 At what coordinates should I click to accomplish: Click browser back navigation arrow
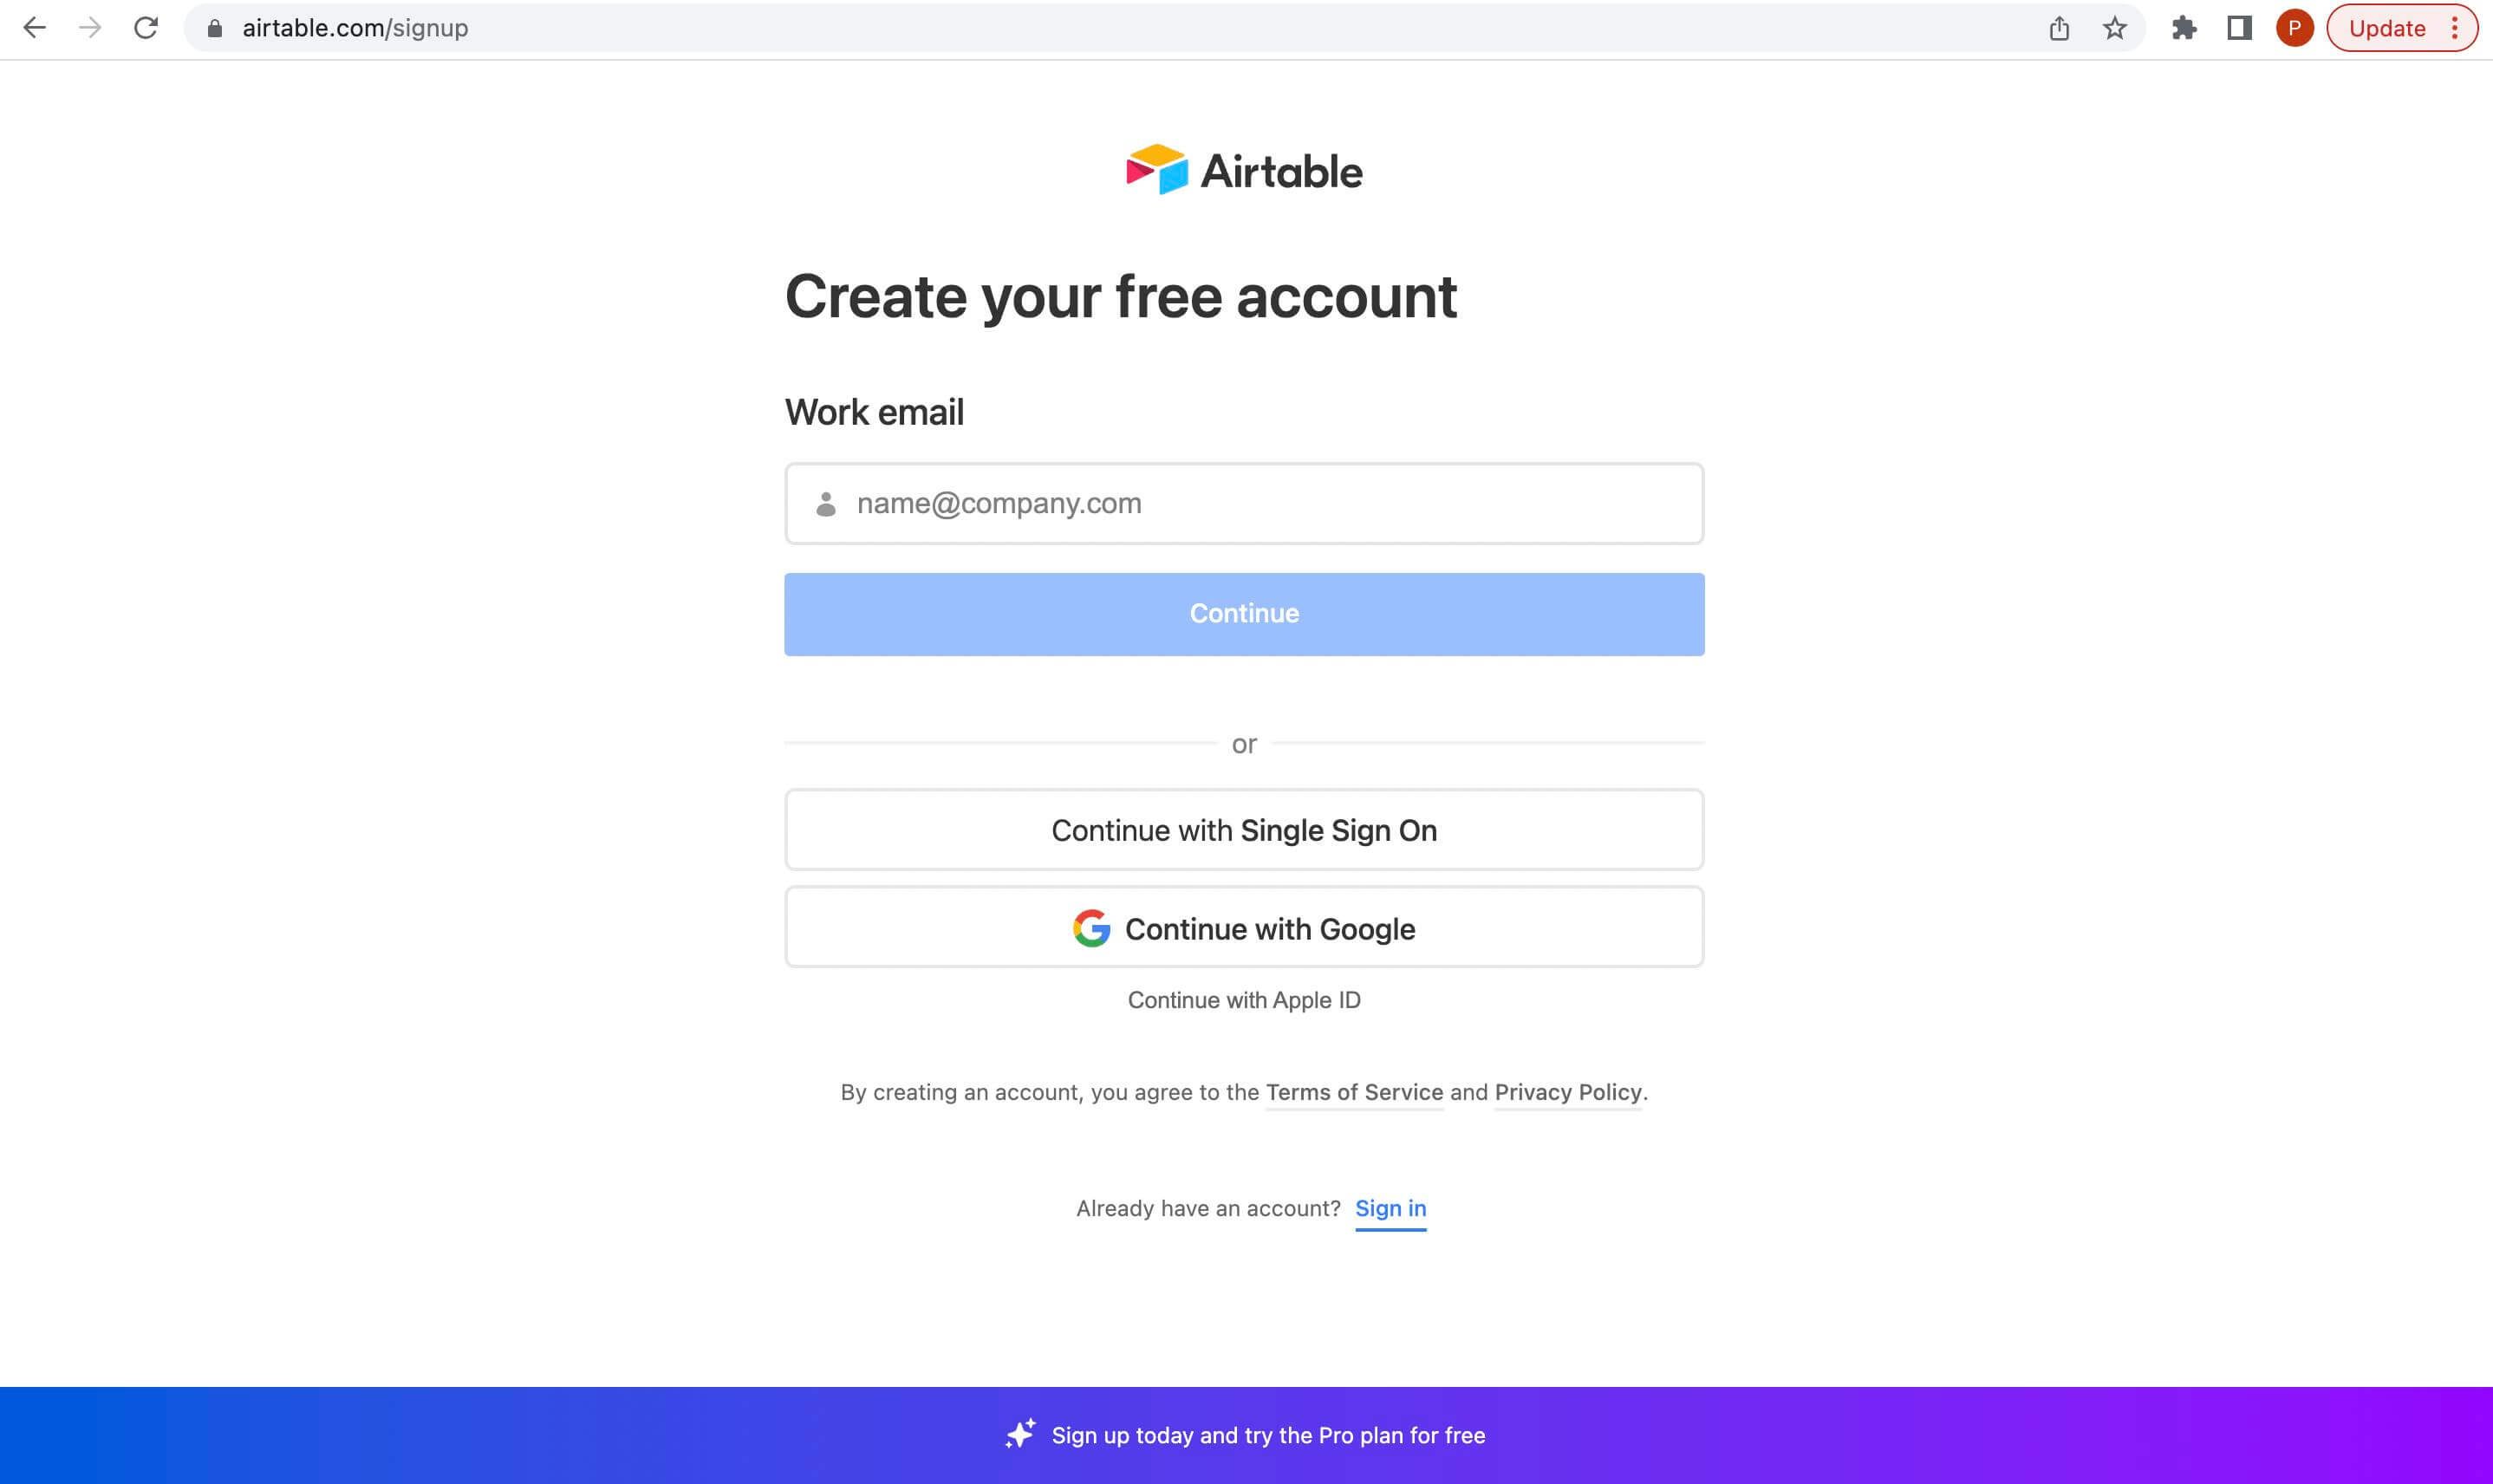click(x=36, y=29)
